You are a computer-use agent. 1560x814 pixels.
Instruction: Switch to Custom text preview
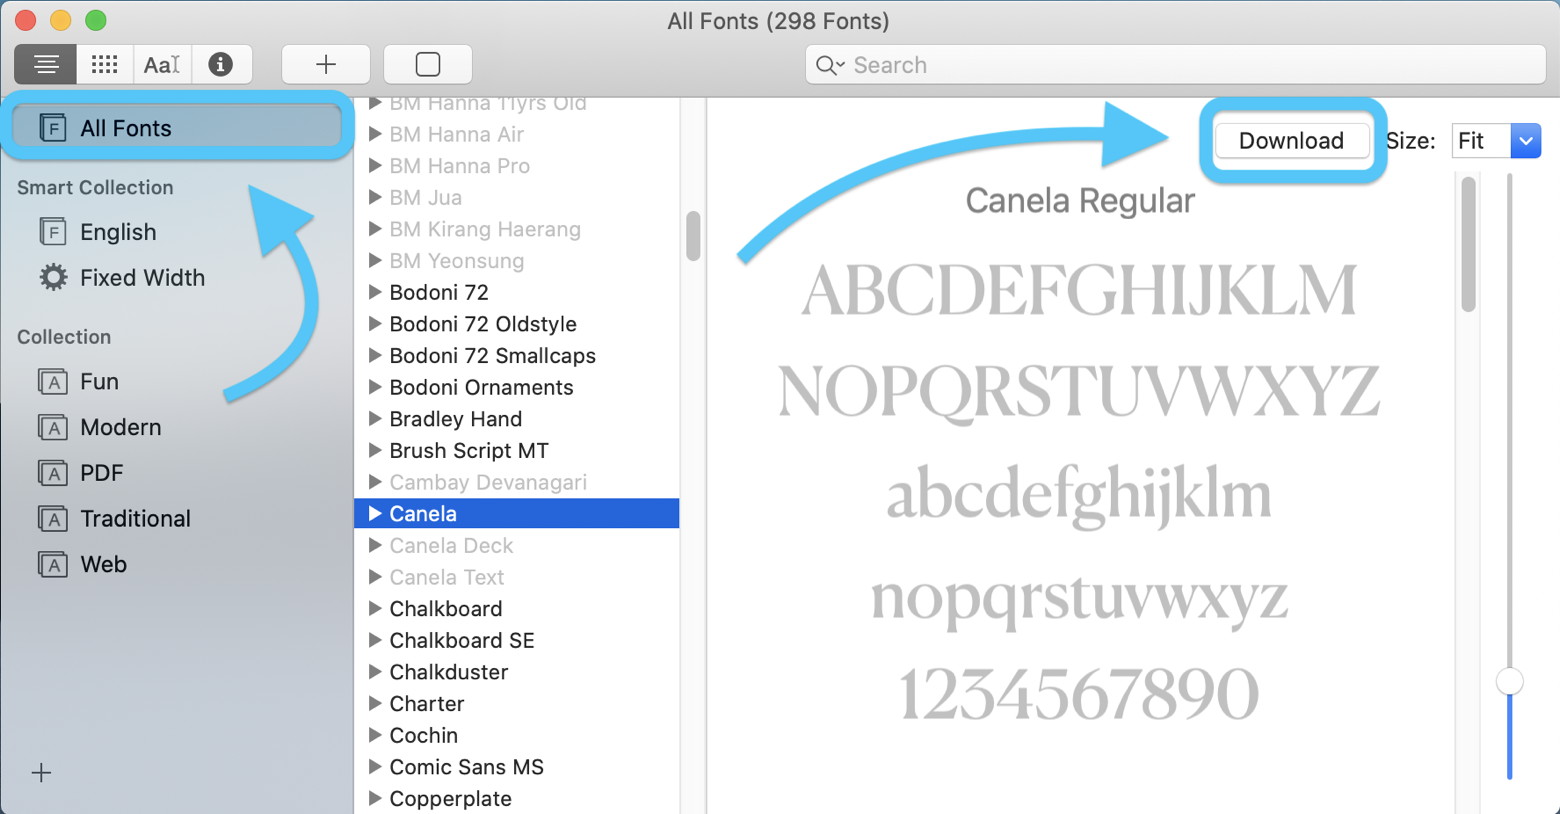(162, 65)
